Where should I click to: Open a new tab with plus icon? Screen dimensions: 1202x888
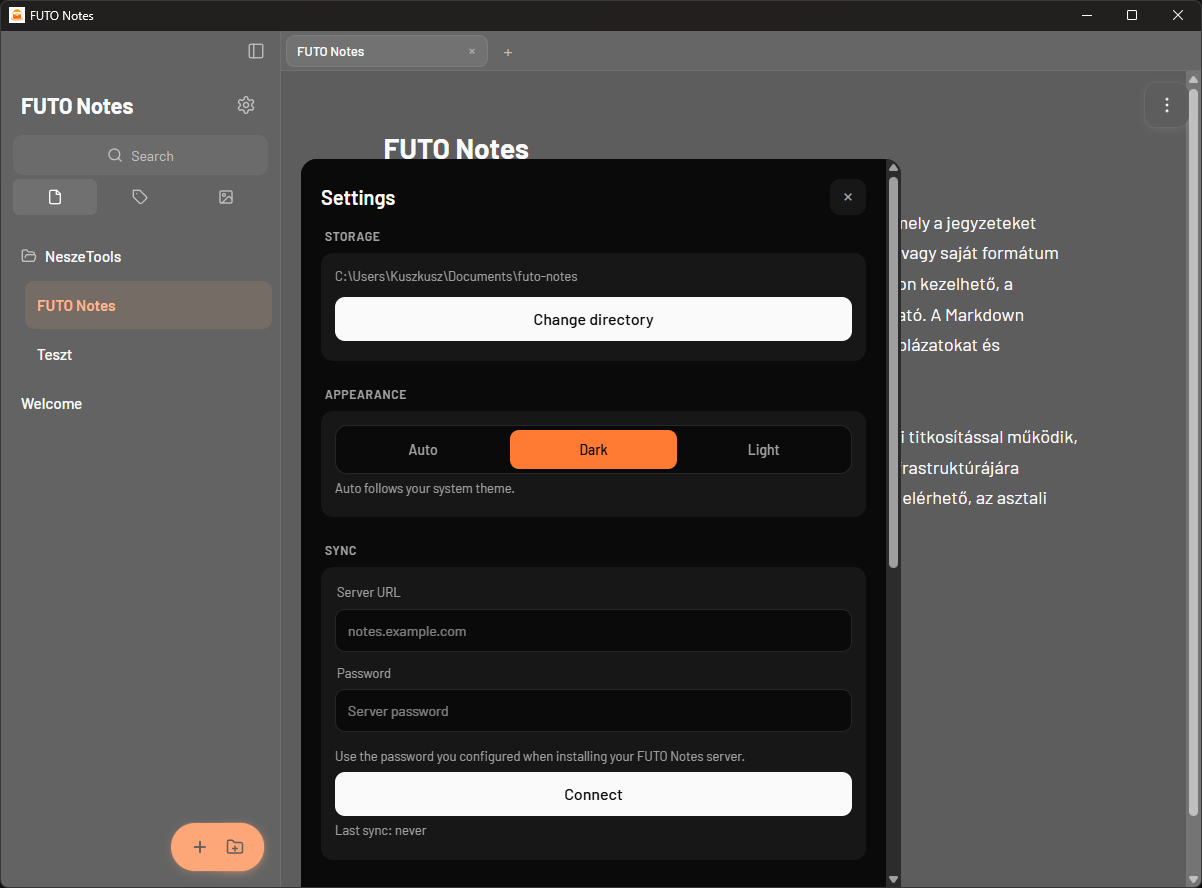[x=508, y=52]
